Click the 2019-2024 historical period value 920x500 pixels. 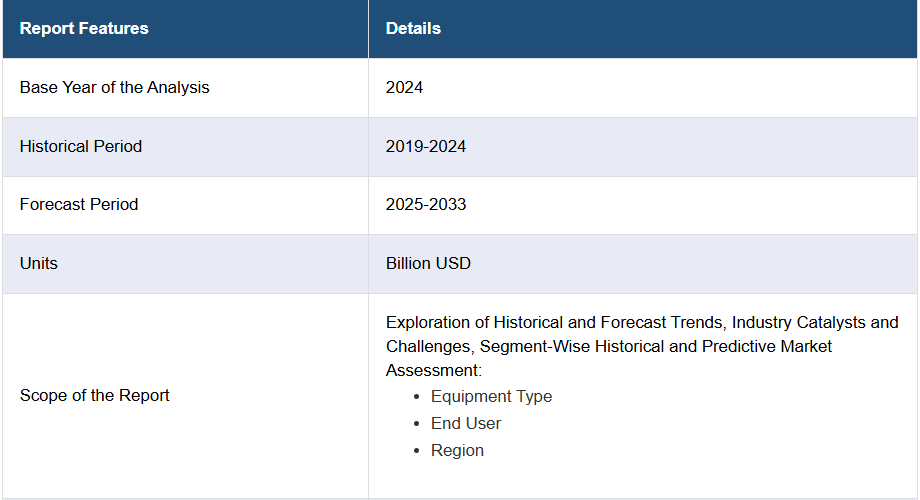coord(426,146)
